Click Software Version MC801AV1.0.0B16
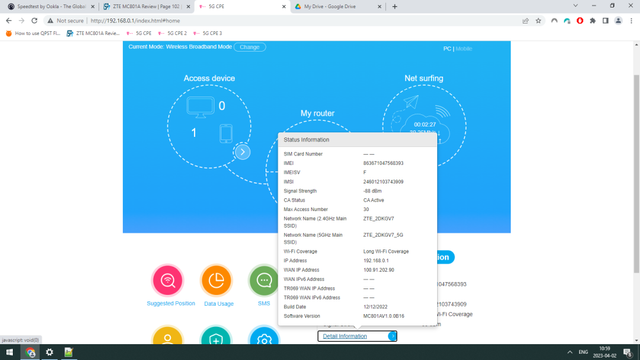Image resolution: width=640 pixels, height=360 pixels. [384, 316]
